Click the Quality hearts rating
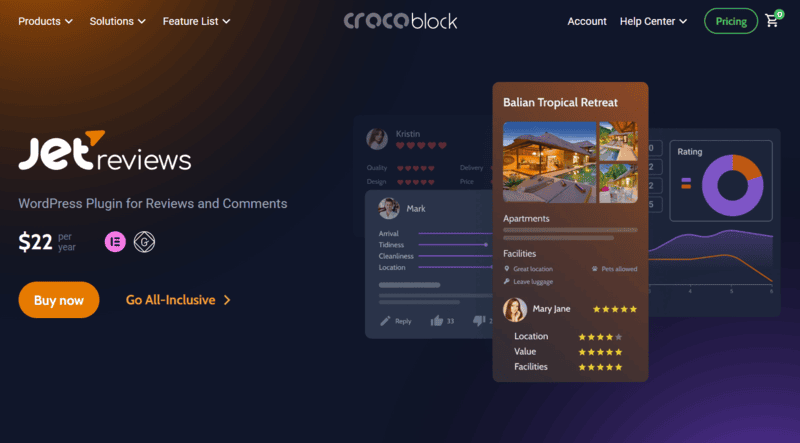The height and width of the screenshot is (443, 800). (x=416, y=168)
